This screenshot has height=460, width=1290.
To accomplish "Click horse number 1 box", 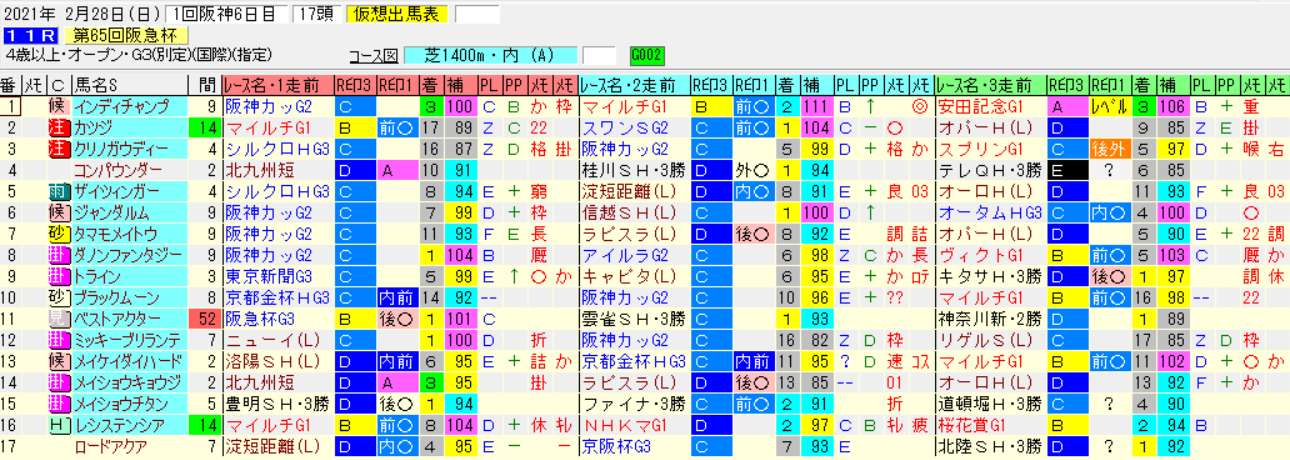I will click(x=11, y=106).
